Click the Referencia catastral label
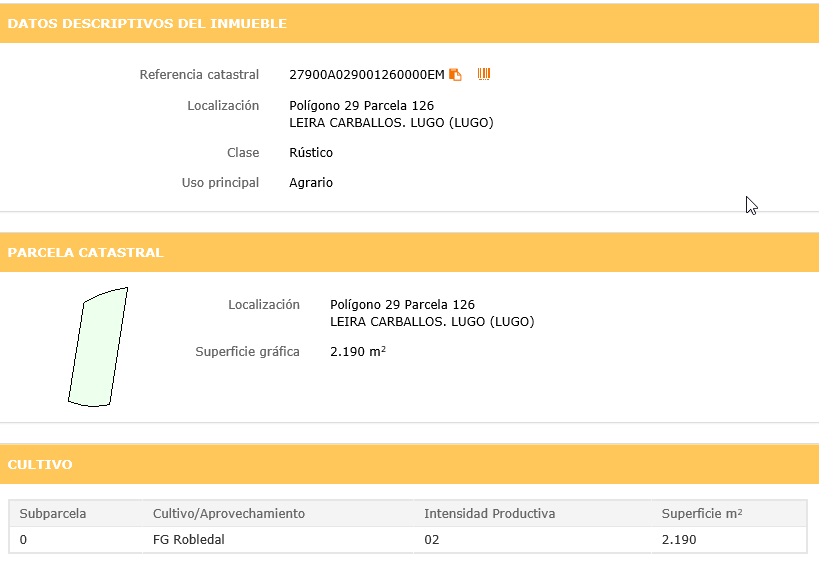838x577 pixels. click(199, 75)
